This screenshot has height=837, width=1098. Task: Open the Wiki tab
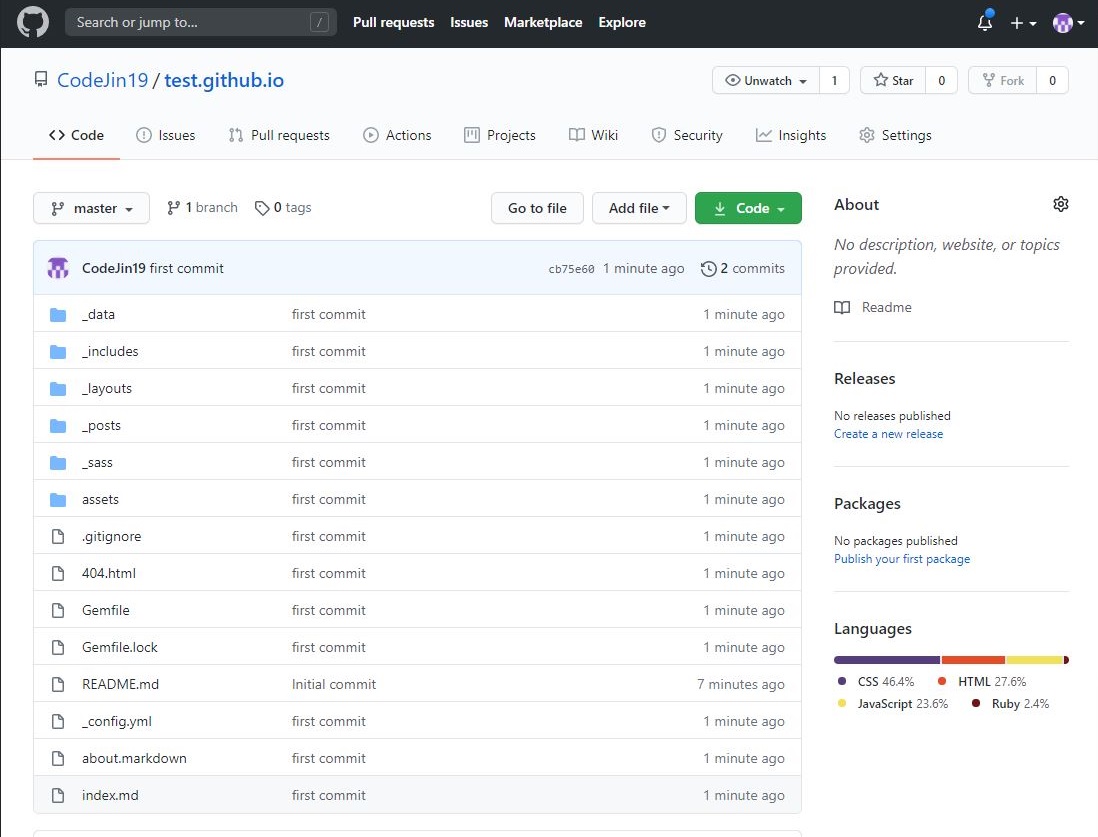pos(593,135)
